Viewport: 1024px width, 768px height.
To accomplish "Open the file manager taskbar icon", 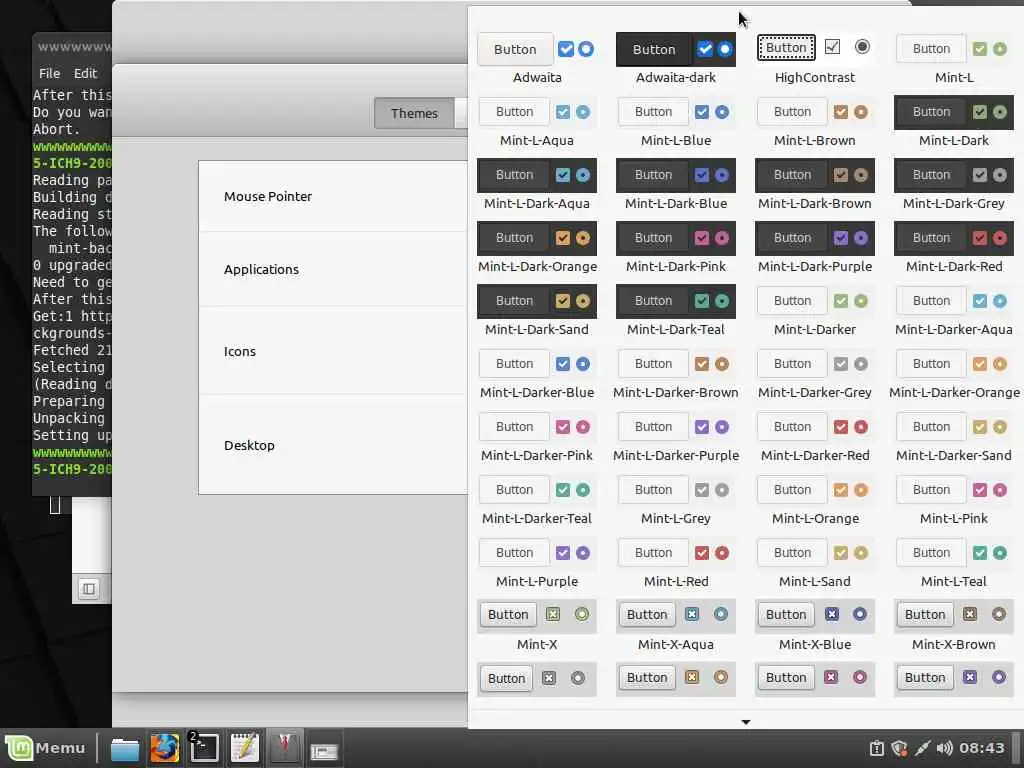I will (124, 748).
